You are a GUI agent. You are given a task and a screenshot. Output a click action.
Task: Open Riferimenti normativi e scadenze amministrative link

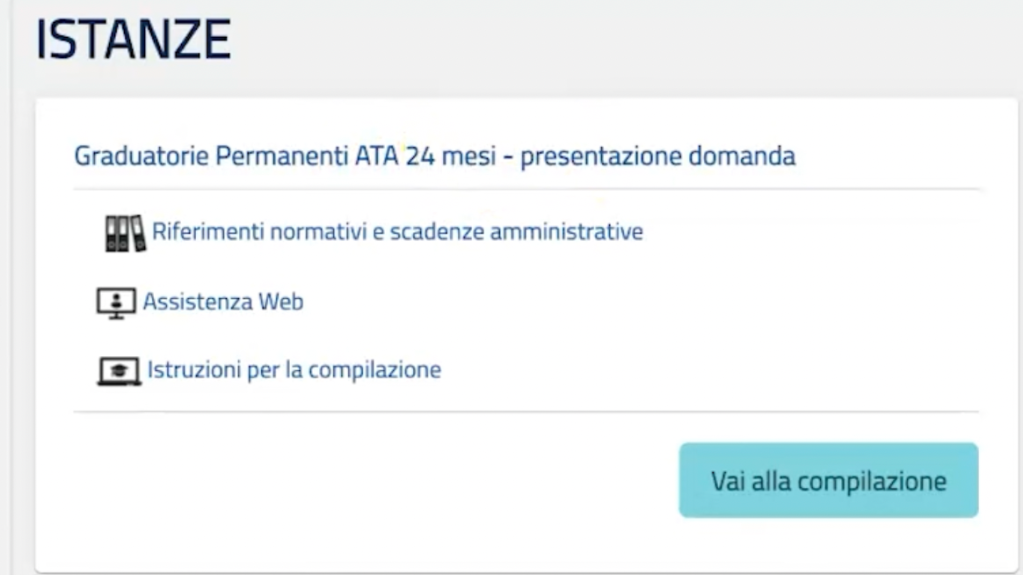397,232
